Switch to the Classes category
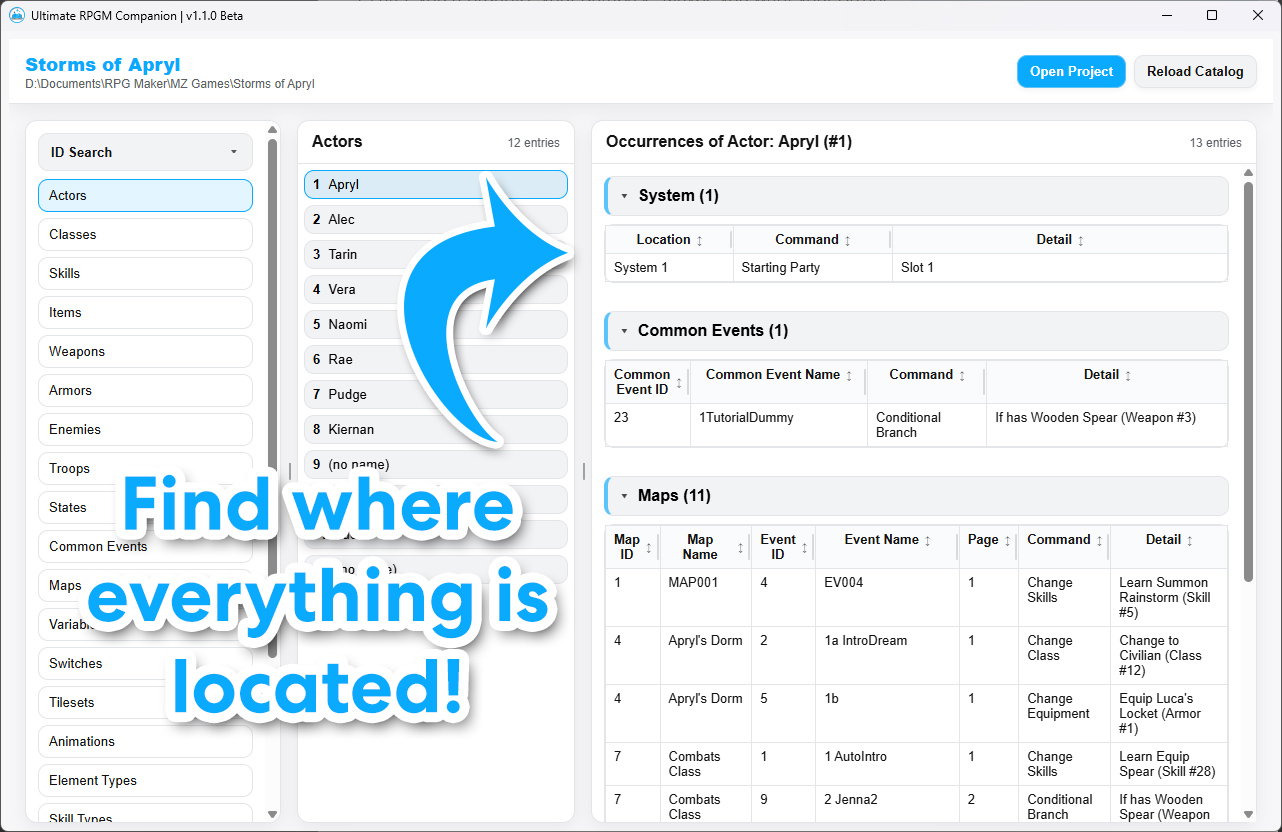Screen dimensions: 1282x832 click(x=145, y=235)
